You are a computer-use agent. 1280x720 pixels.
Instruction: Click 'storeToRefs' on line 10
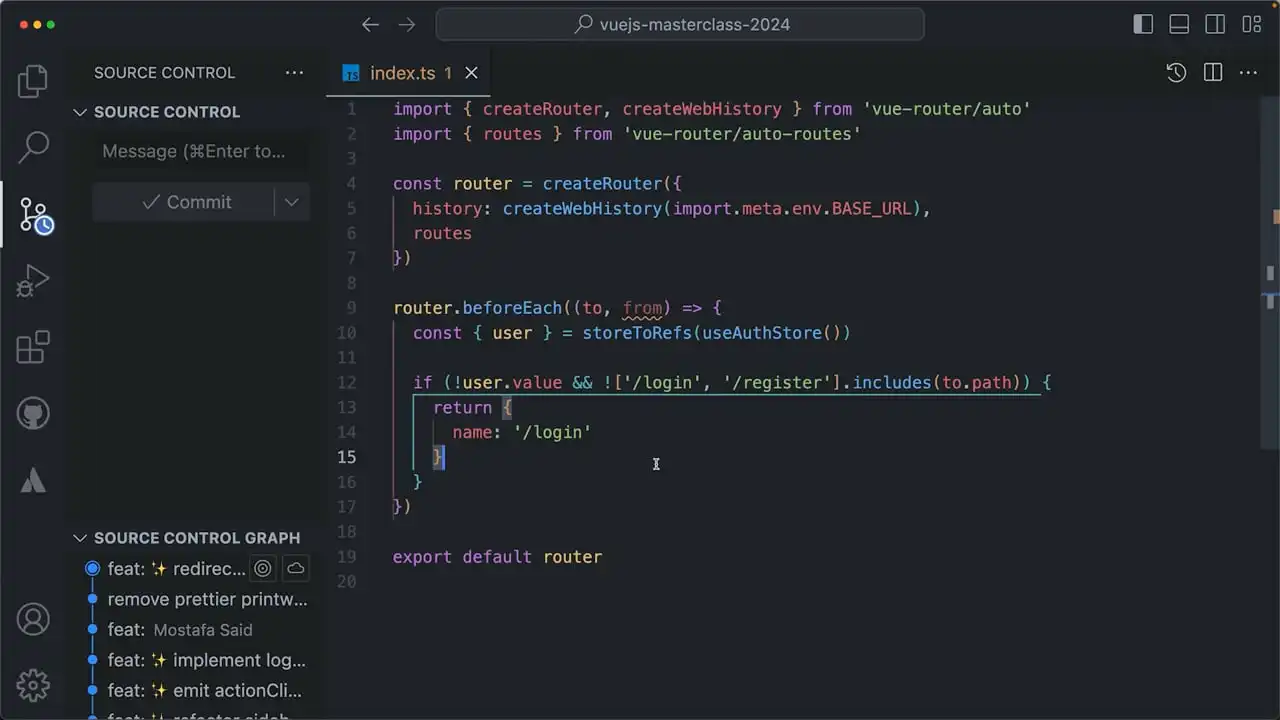637,333
